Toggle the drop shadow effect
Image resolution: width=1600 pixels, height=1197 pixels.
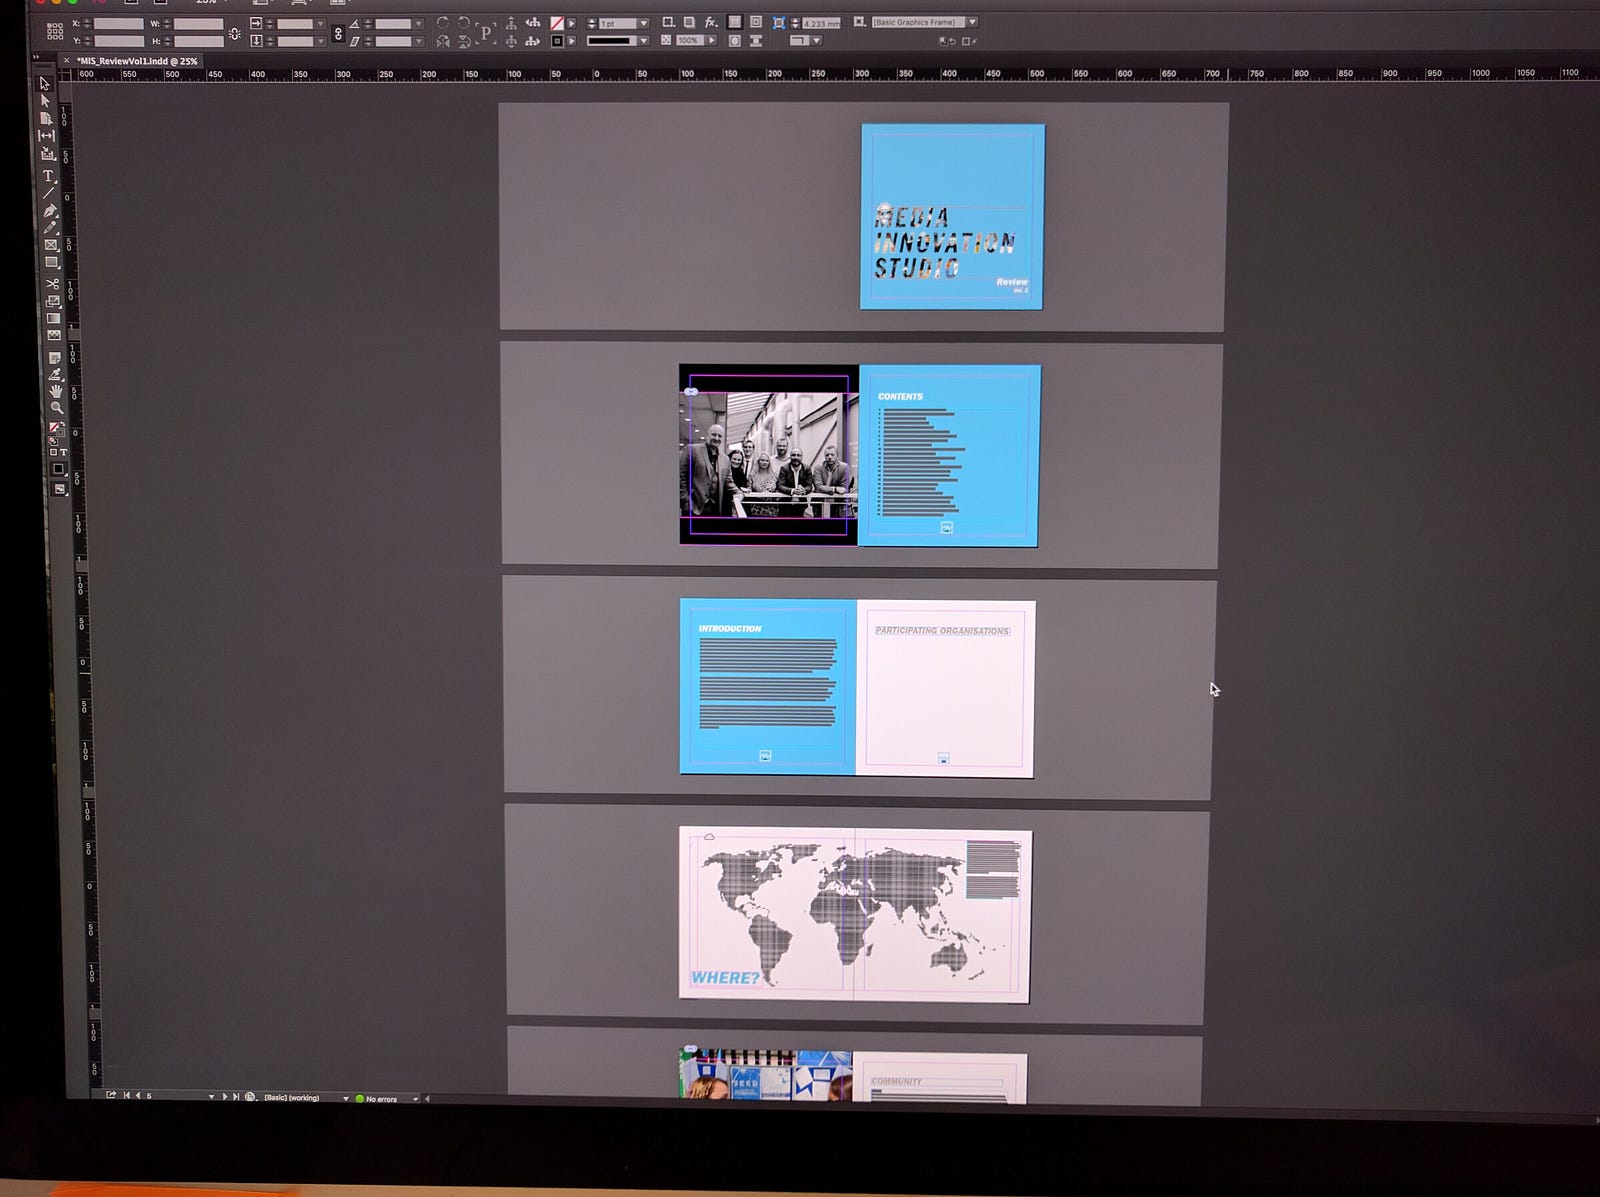coord(689,22)
